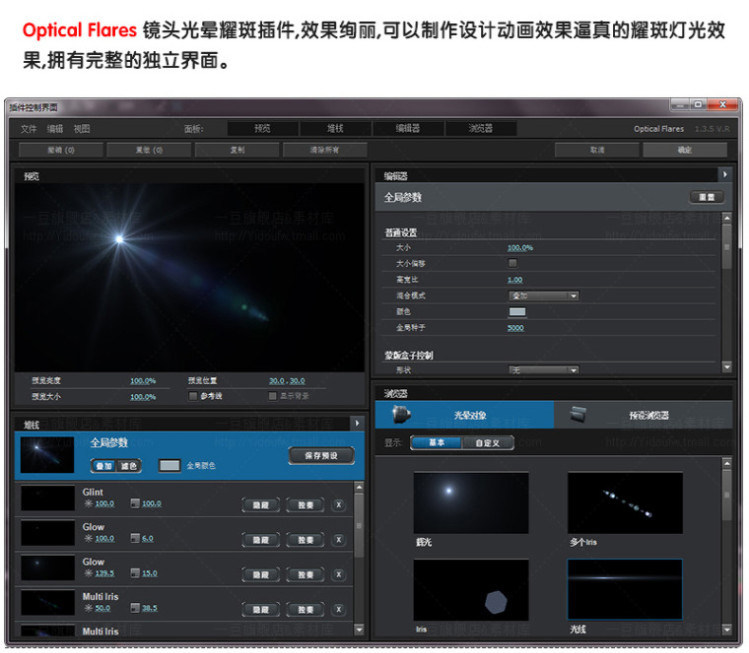Switch to the 预设浏览器 tab
This screenshot has height=653, width=749.
click(x=643, y=415)
